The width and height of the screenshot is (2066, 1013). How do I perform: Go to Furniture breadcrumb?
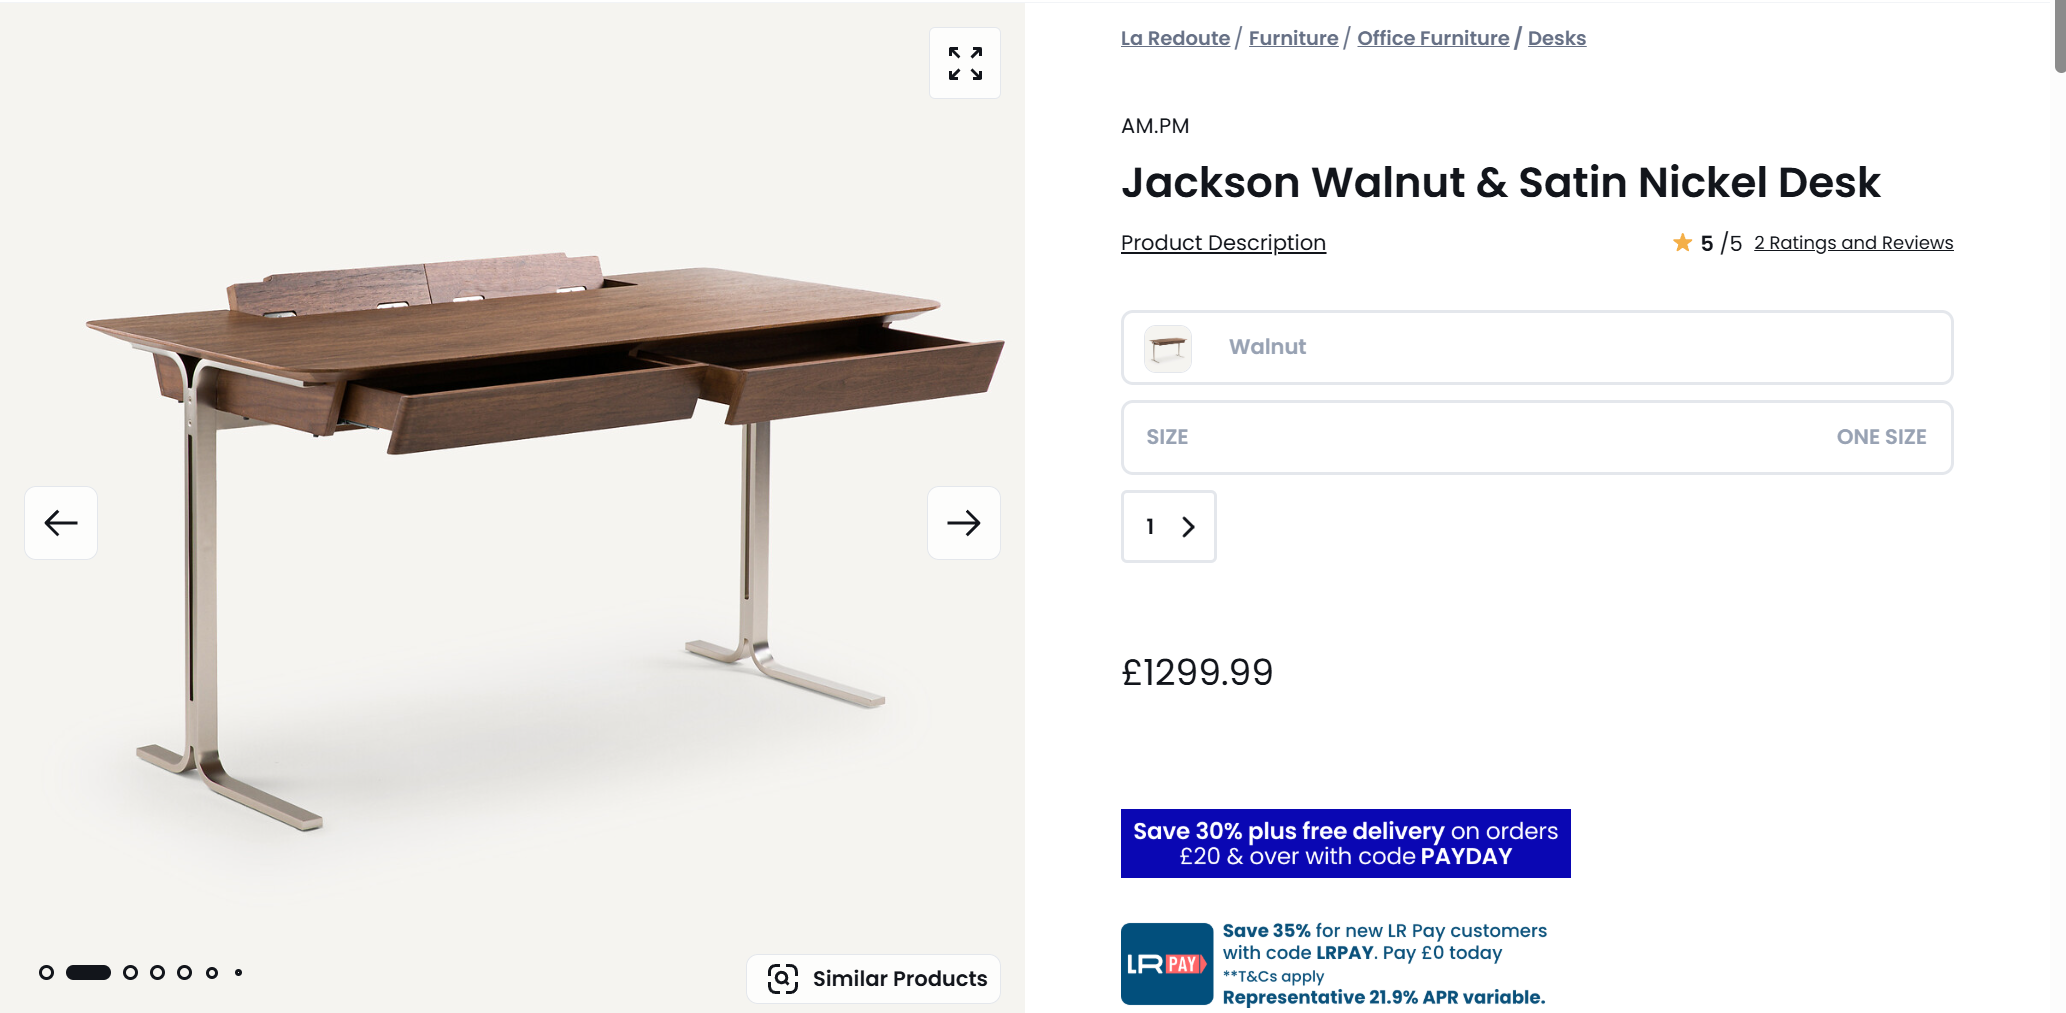(x=1293, y=38)
